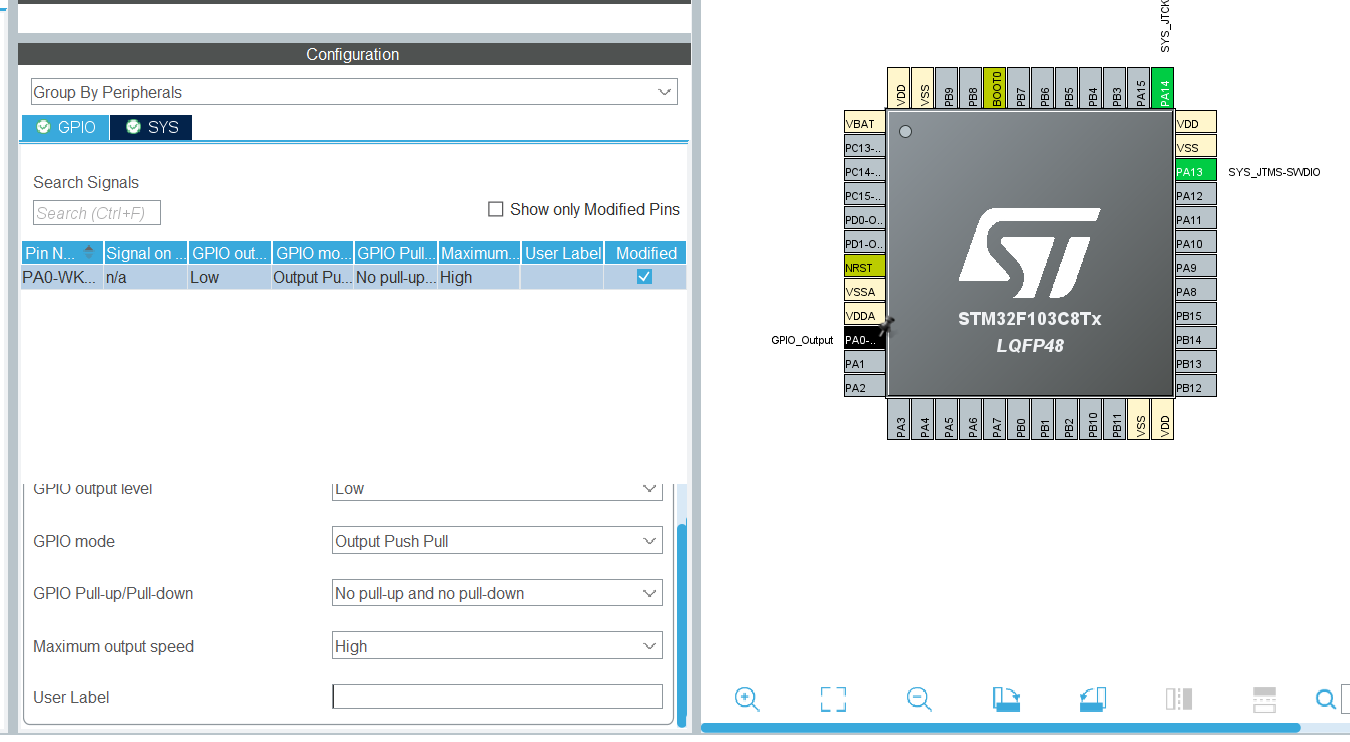Enable Show only Modified Pins

coord(495,209)
